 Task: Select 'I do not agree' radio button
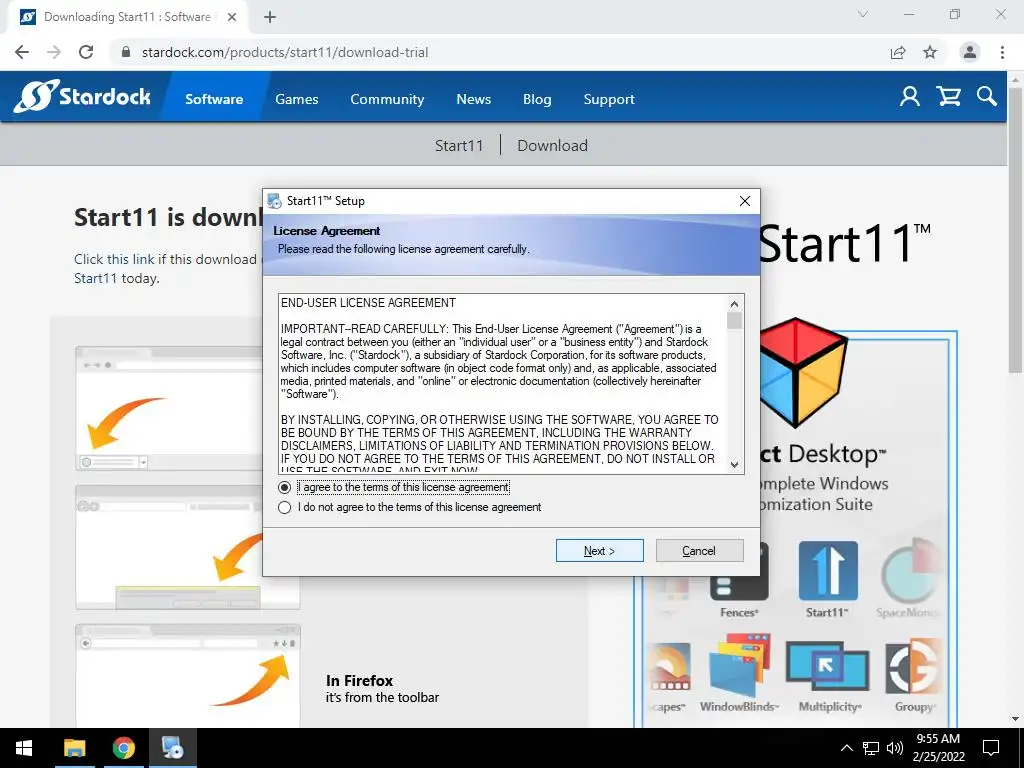coord(284,507)
